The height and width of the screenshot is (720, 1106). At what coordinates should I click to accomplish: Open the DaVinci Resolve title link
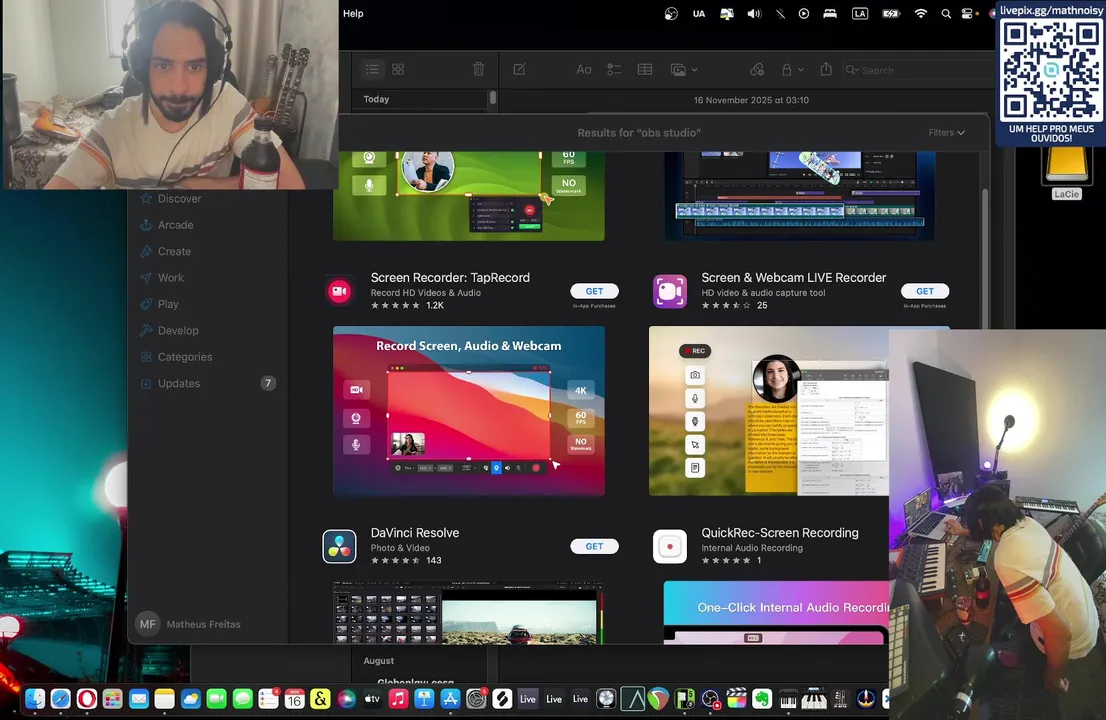coord(415,533)
